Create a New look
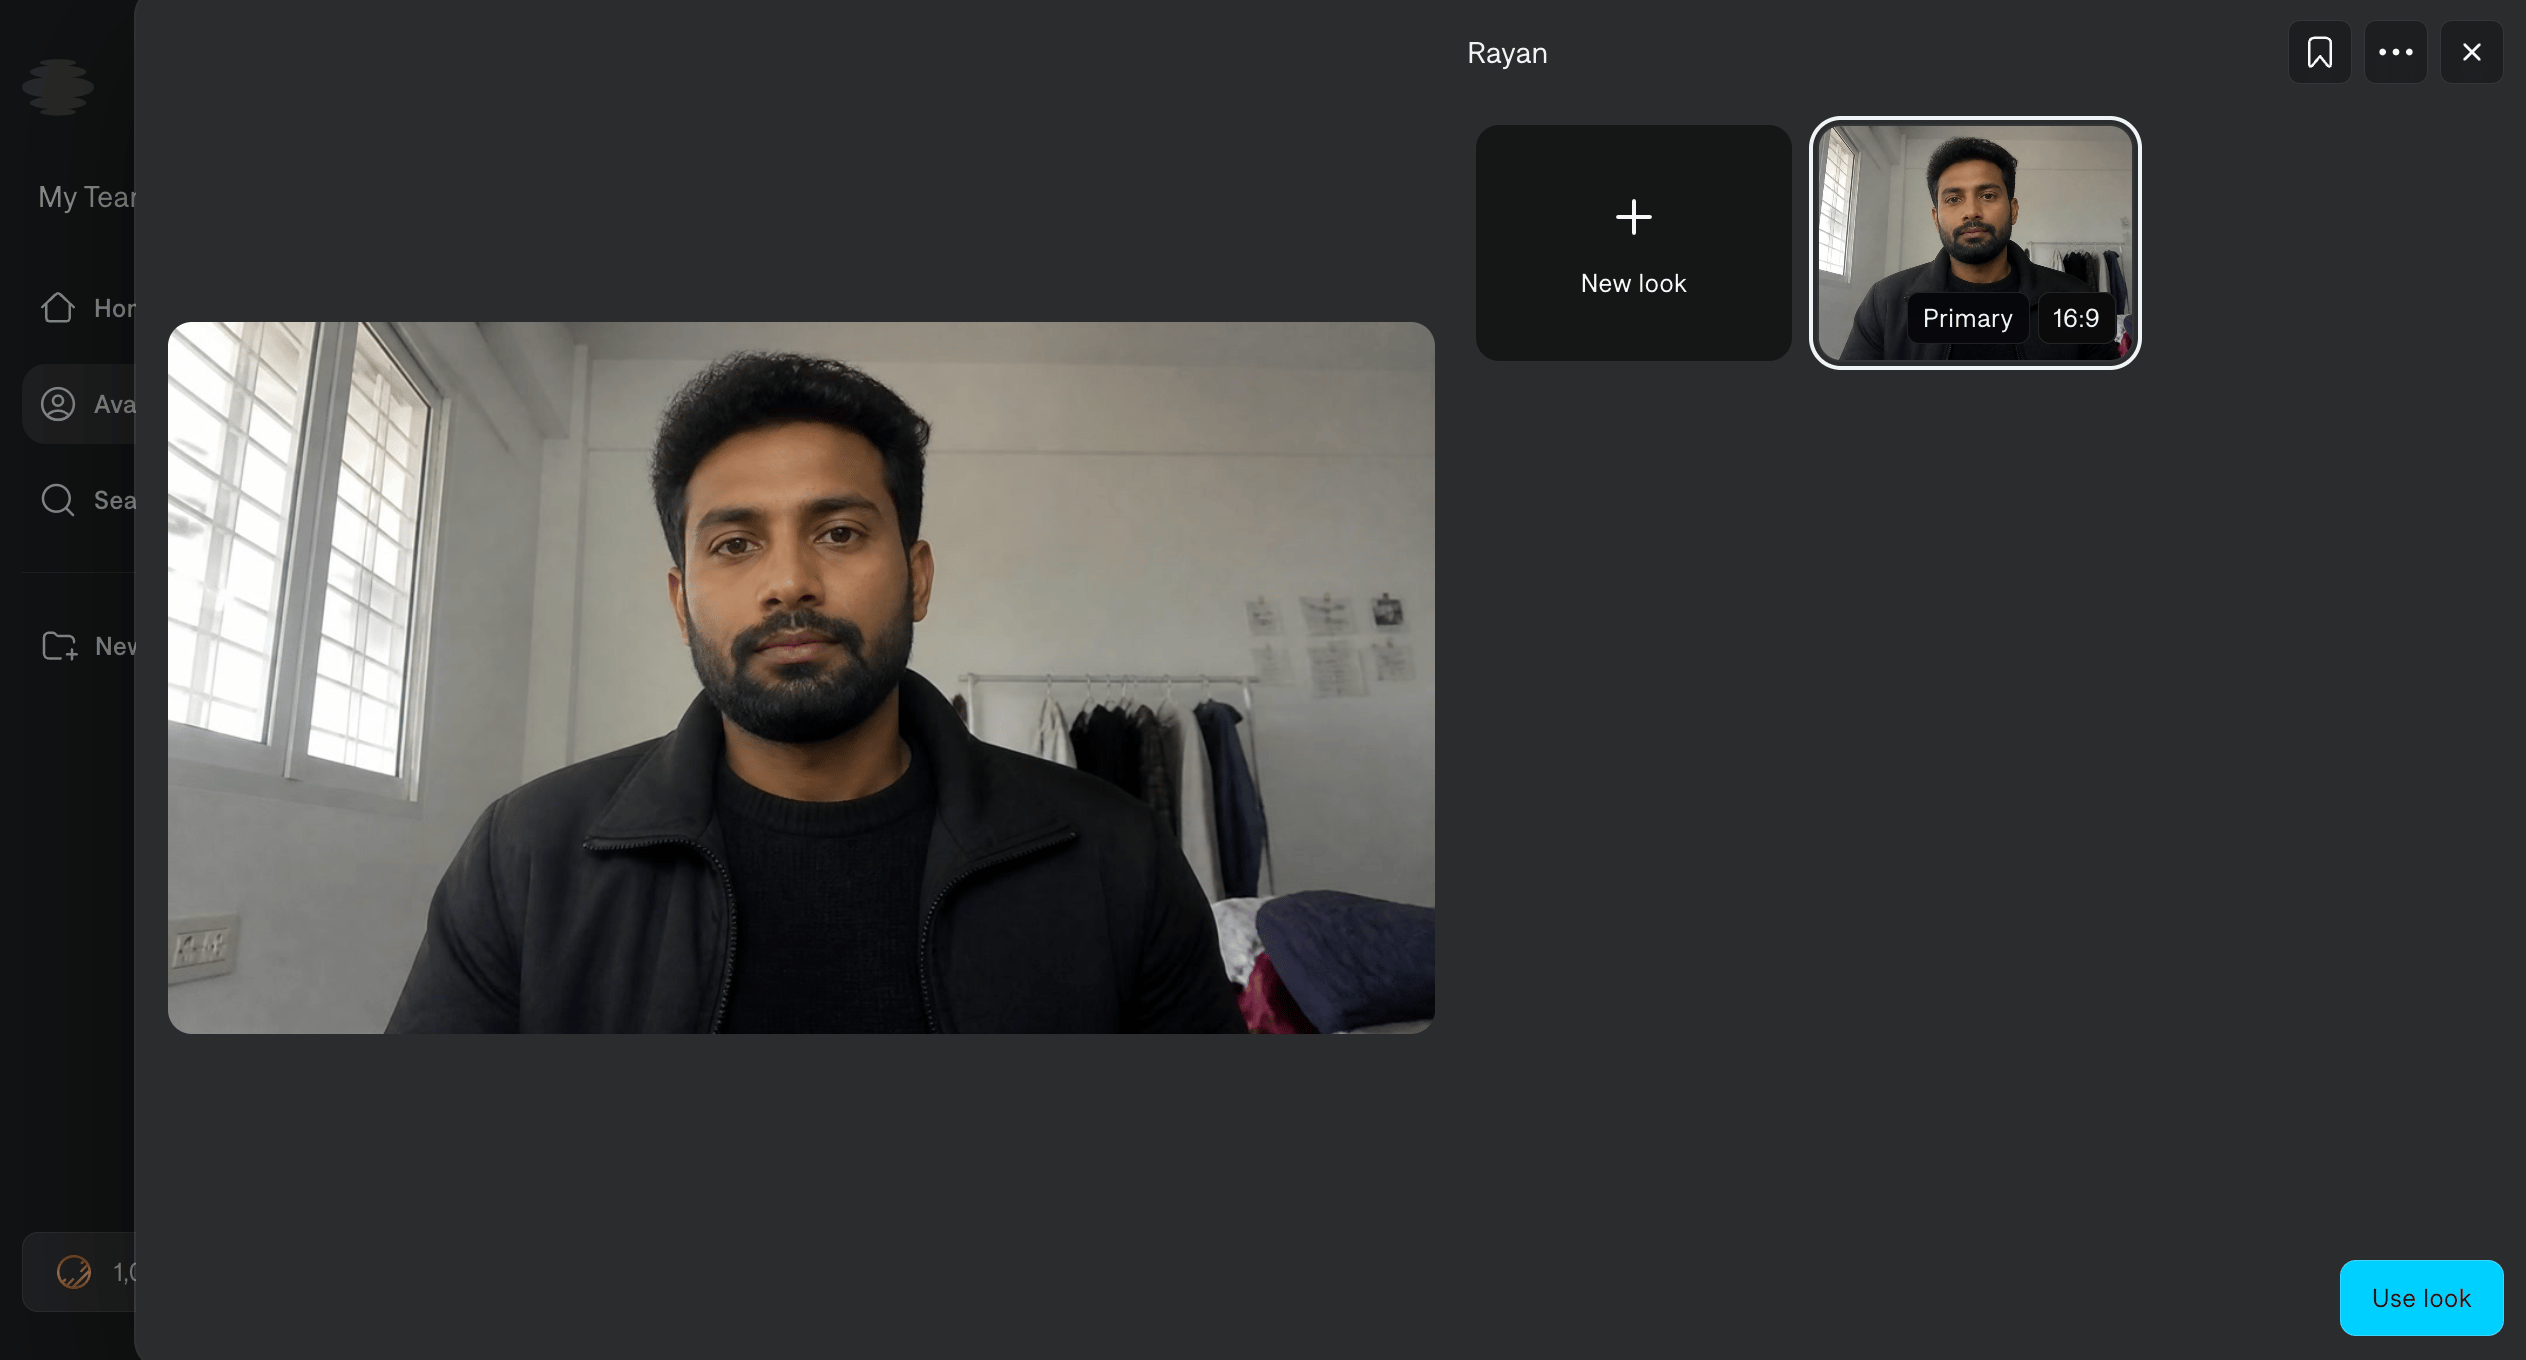The width and height of the screenshot is (2526, 1360). (x=1633, y=243)
